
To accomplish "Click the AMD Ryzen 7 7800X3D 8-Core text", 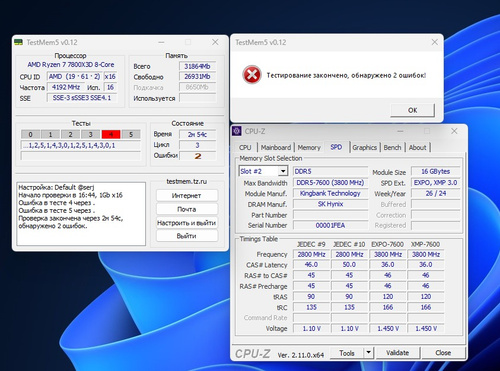I will 71,65.
